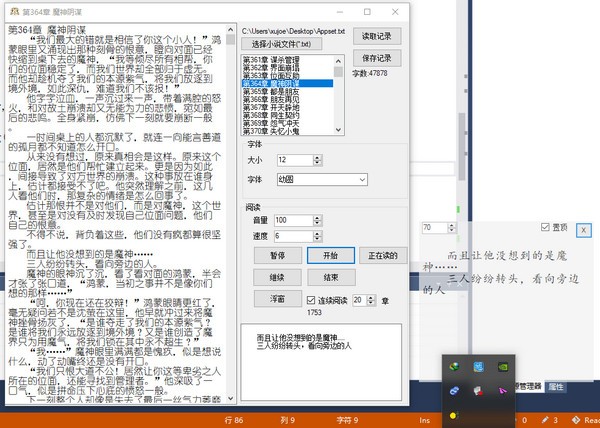The width and height of the screenshot is (600, 428).
Task: Toggle the 连续阅读 checkbox
Action: pyautogui.click(x=310, y=299)
